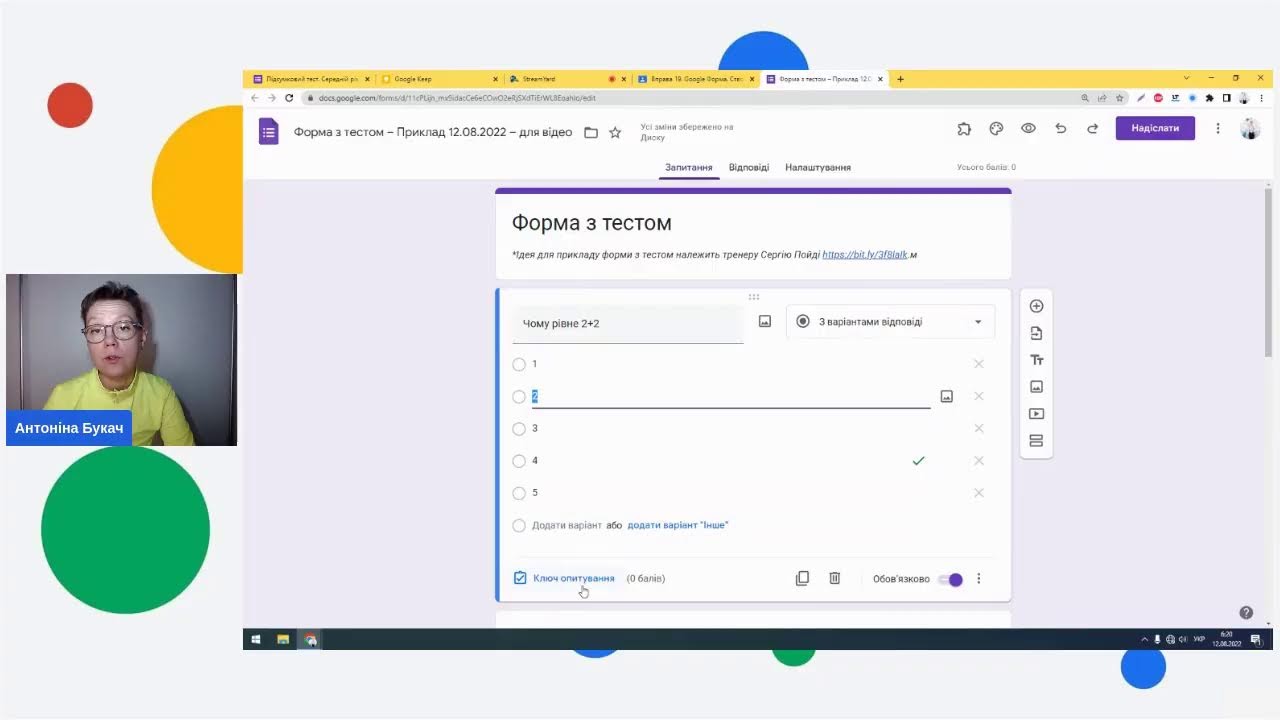
Task: Open Windows notification center
Action: point(1257,639)
